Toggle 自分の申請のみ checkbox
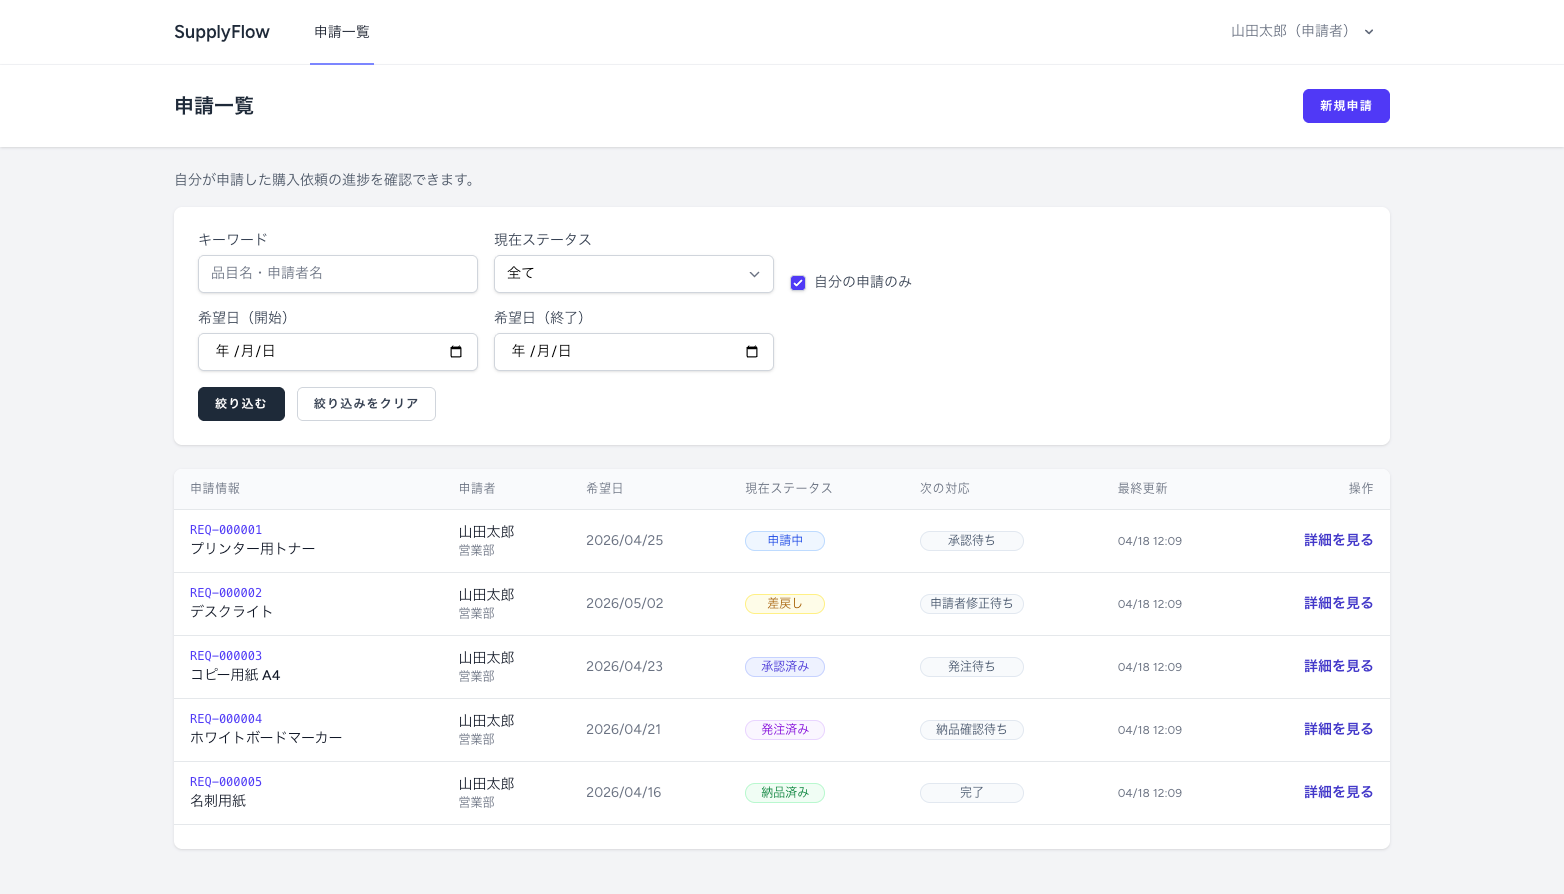The image size is (1564, 894). tap(798, 283)
